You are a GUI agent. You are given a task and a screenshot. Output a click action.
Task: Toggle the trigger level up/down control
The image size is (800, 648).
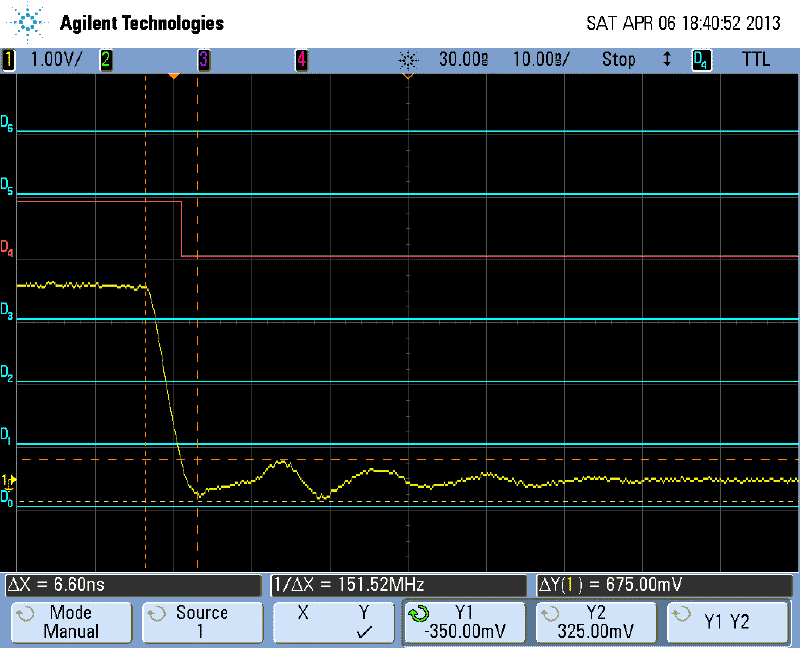click(x=668, y=59)
